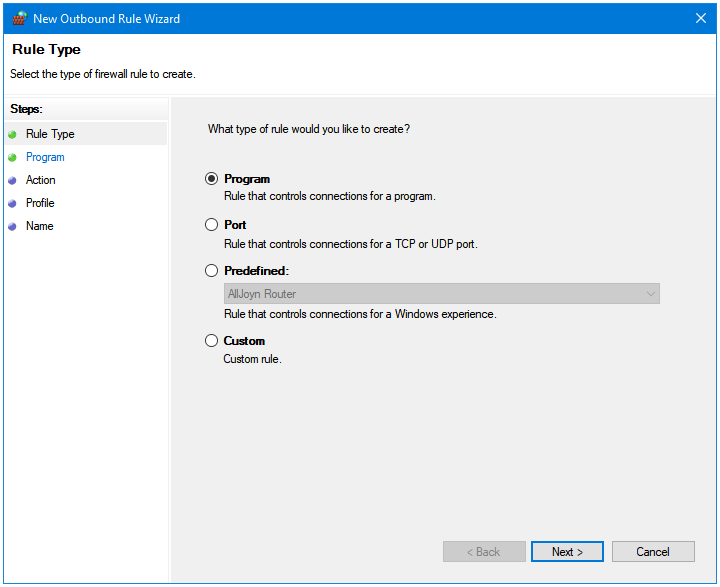The height and width of the screenshot is (587, 720).
Task: Click the green bullet beside Program step
Action: (12, 157)
